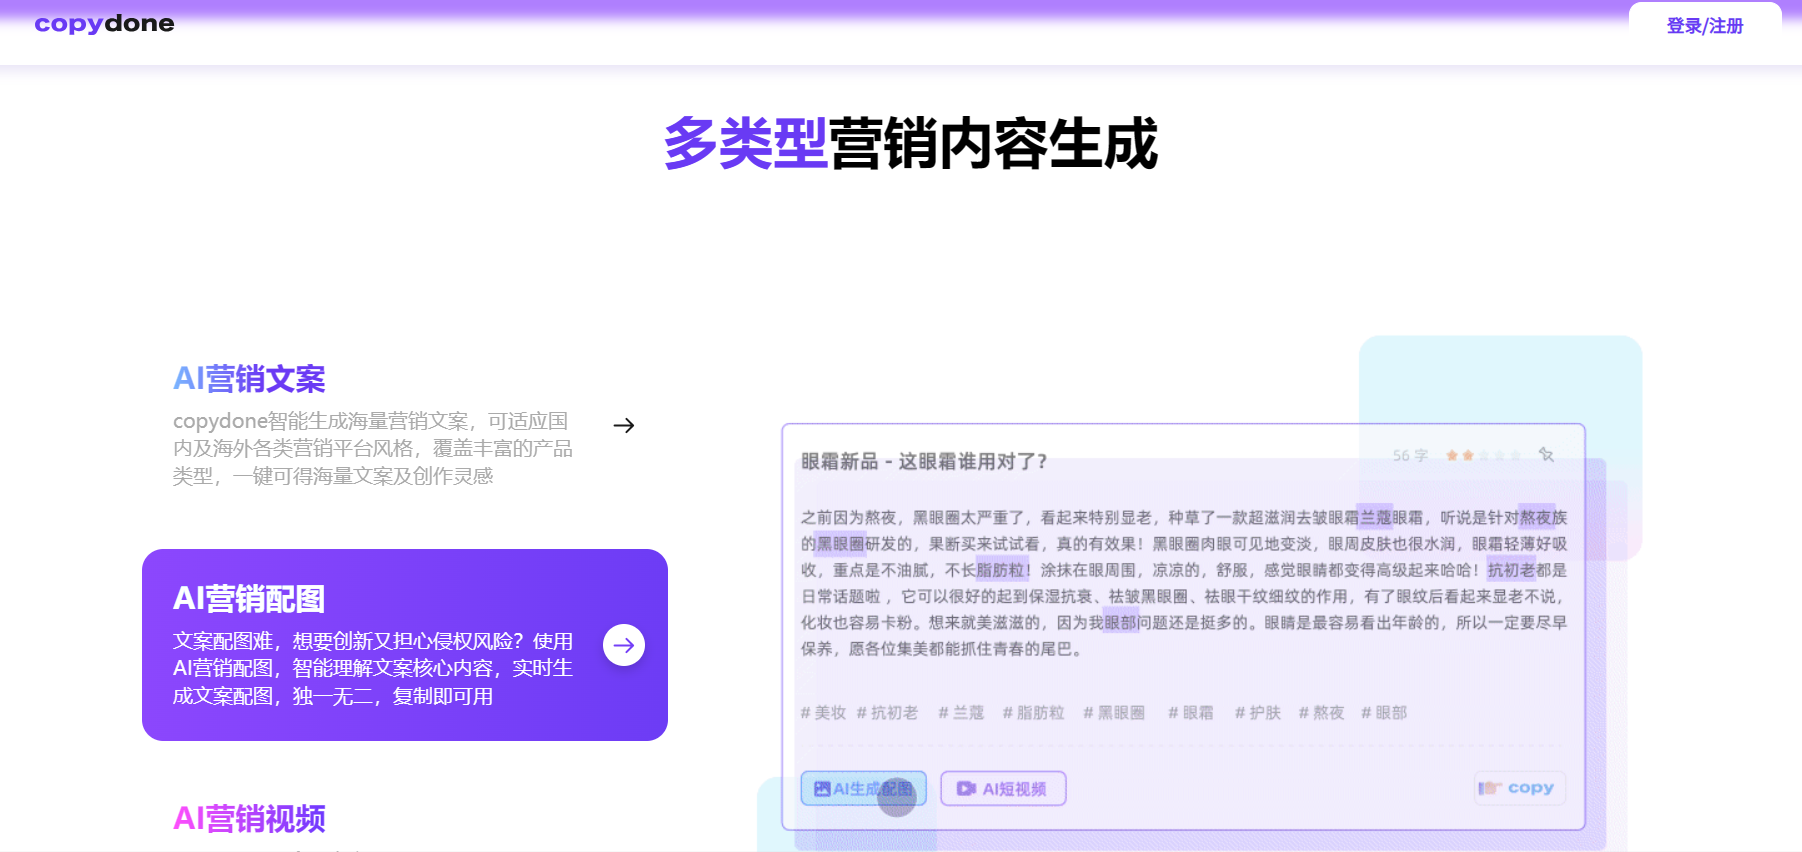The width and height of the screenshot is (1802, 852).
Task: Click the AI生成配图 image button
Action: pos(863,789)
